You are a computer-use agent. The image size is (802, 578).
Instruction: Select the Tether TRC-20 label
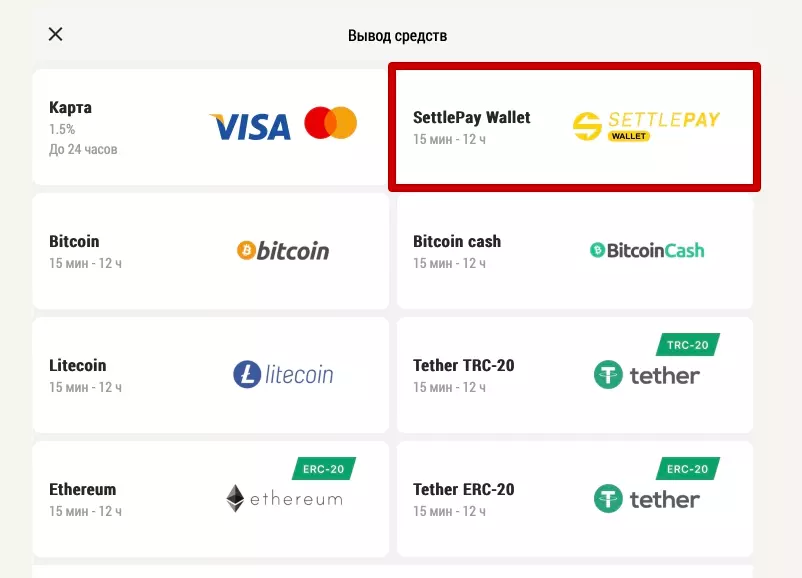pyautogui.click(x=464, y=366)
